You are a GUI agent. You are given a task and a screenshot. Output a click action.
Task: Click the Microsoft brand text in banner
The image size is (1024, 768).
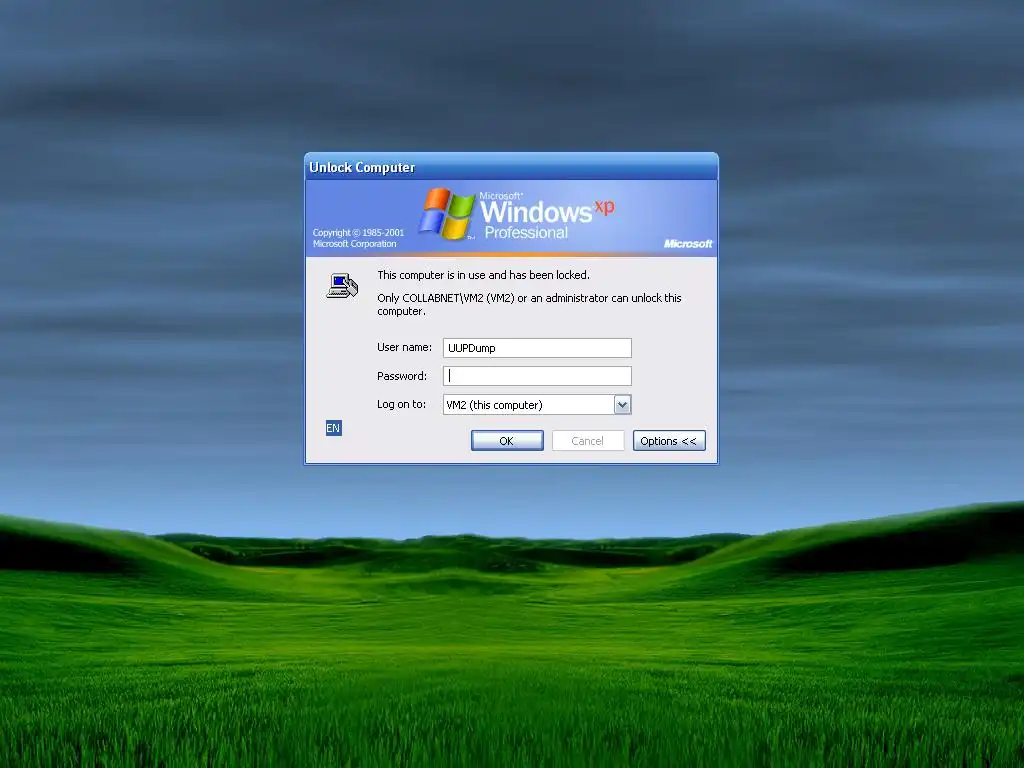click(x=688, y=244)
